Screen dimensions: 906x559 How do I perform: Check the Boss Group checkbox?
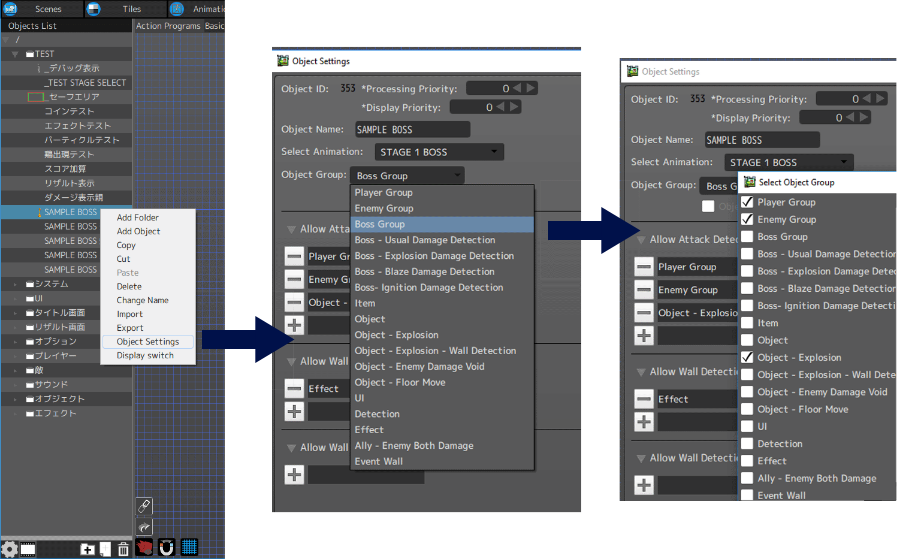[747, 237]
